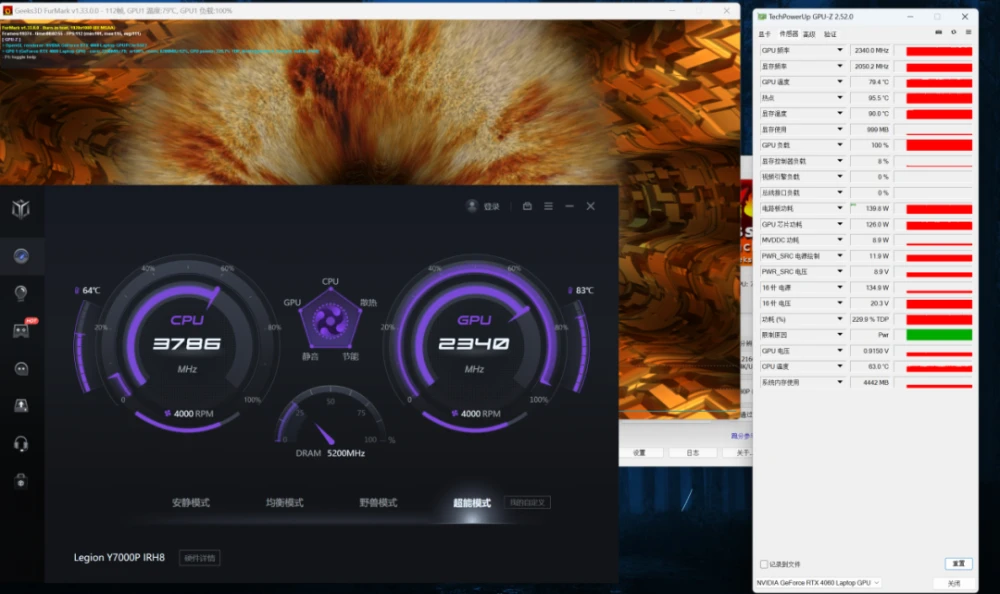The width and height of the screenshot is (1000, 594).
Task: Open the performance dashboard sidebar icon
Action: [x=21, y=256]
